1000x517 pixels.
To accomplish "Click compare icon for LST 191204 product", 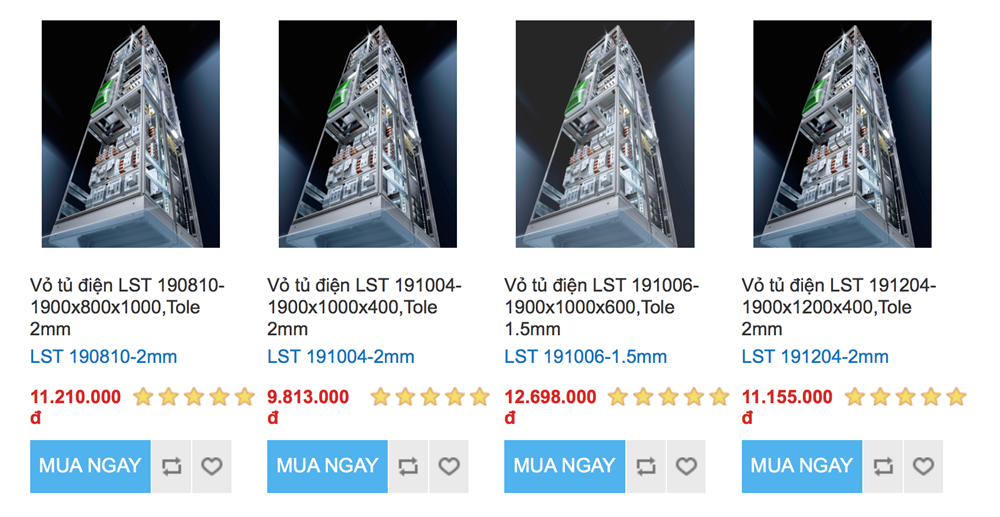I will [883, 466].
